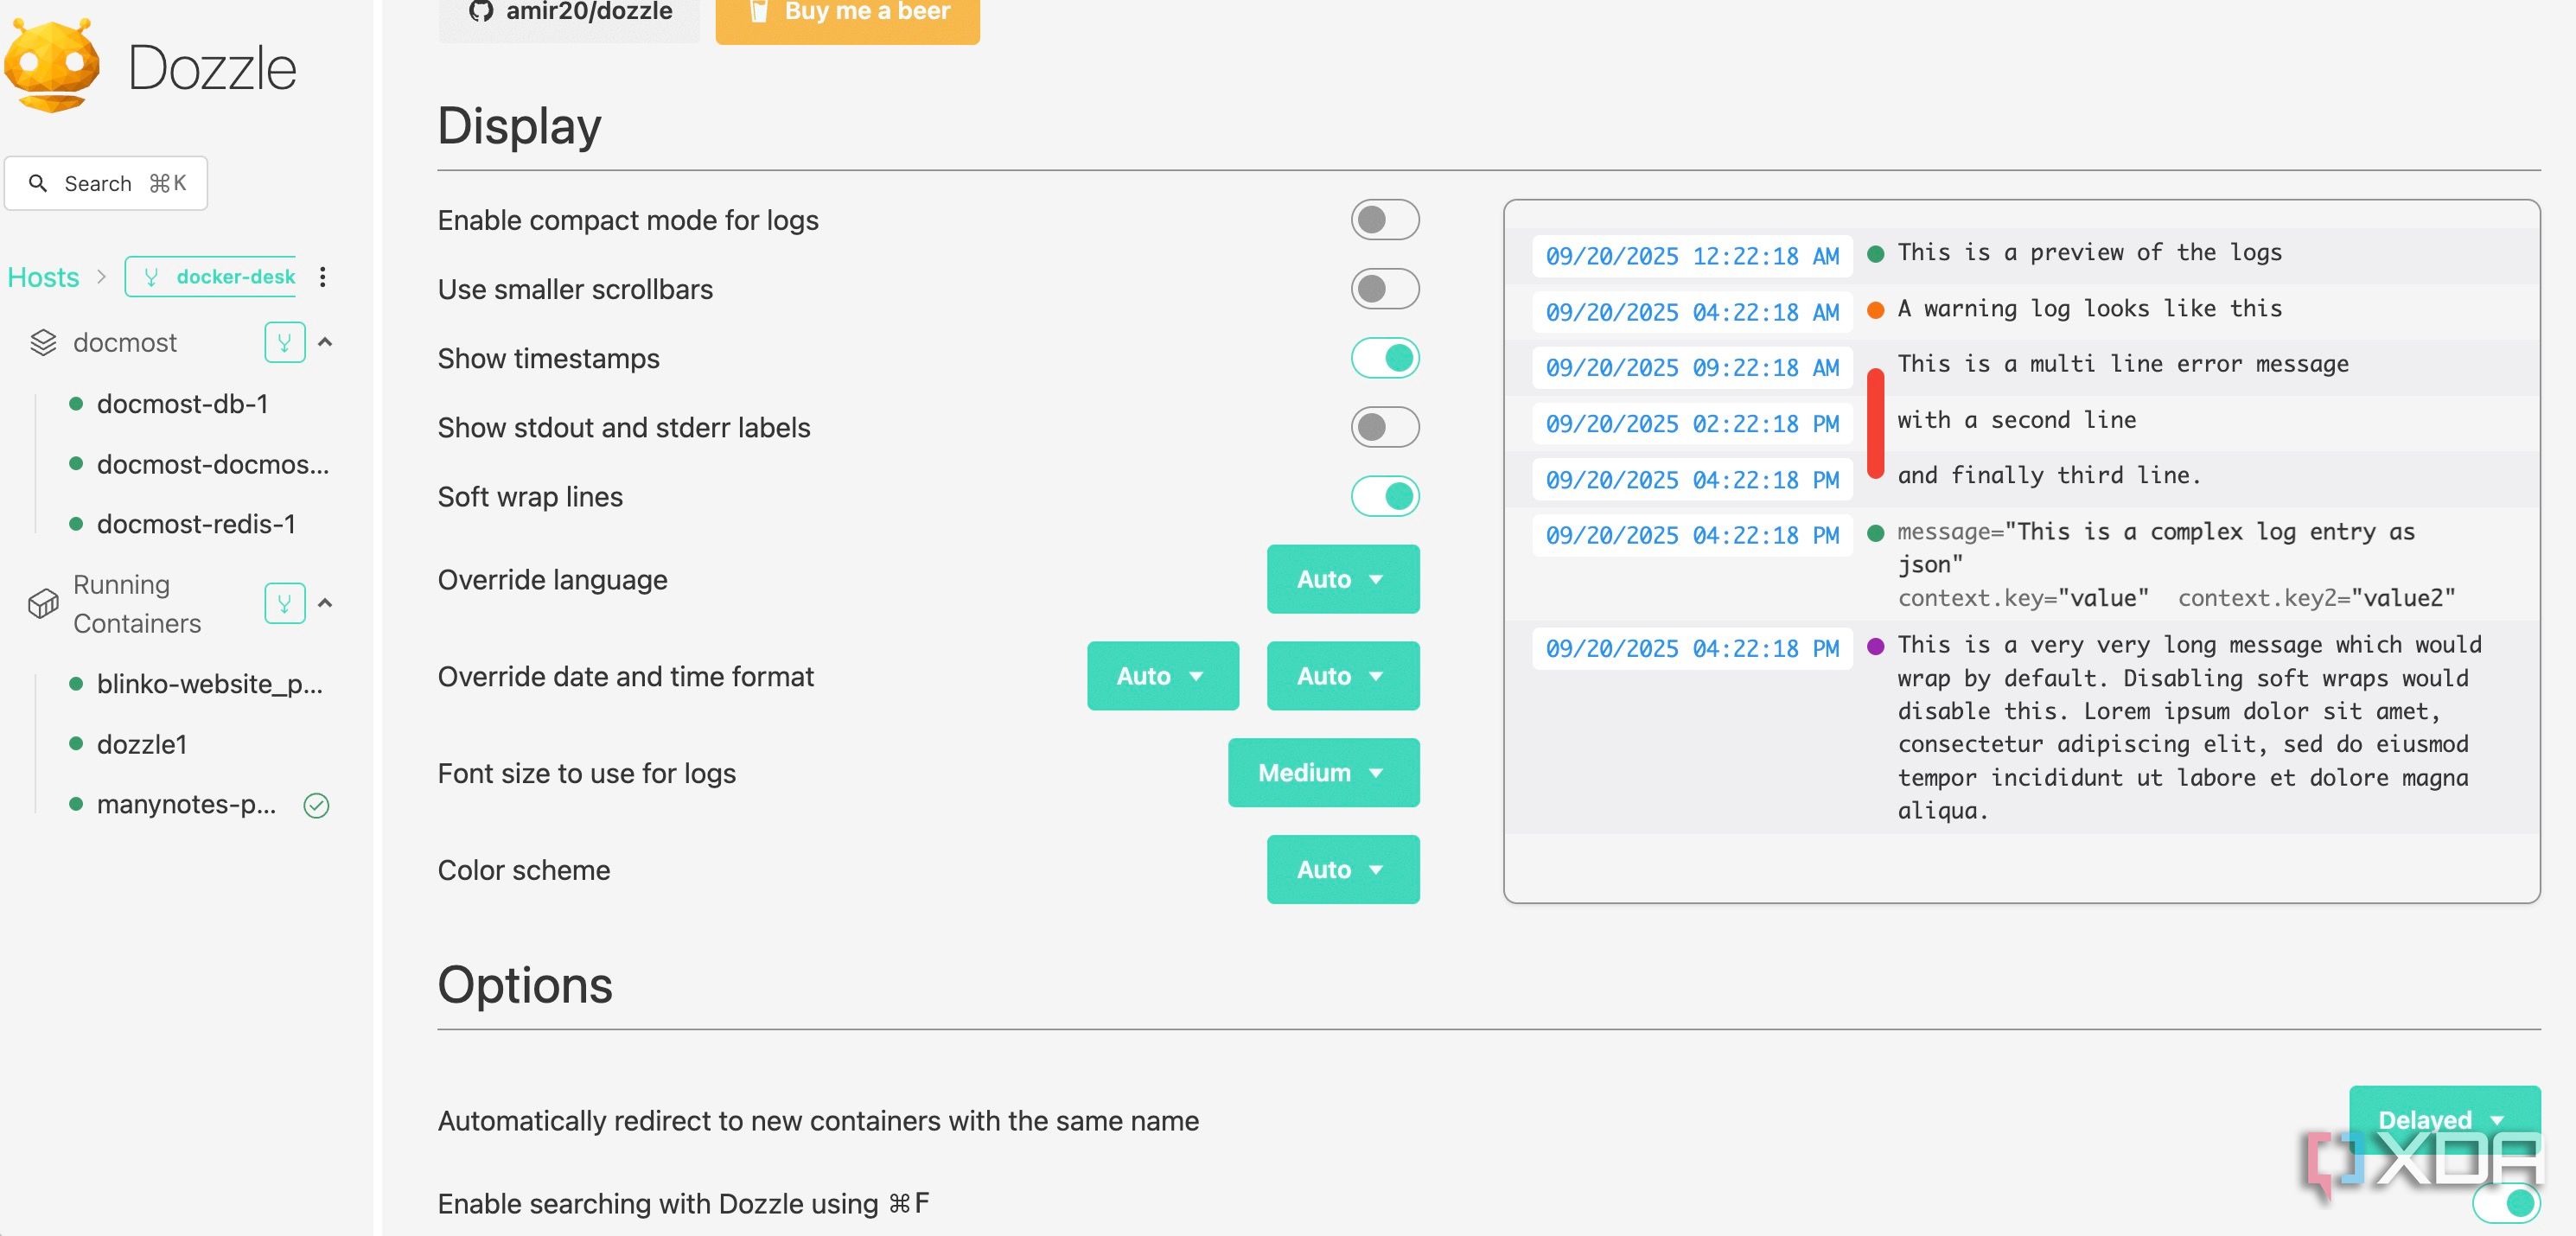Click the green status dot of dozzle1
Image resolution: width=2576 pixels, height=1236 pixels.
coord(76,744)
